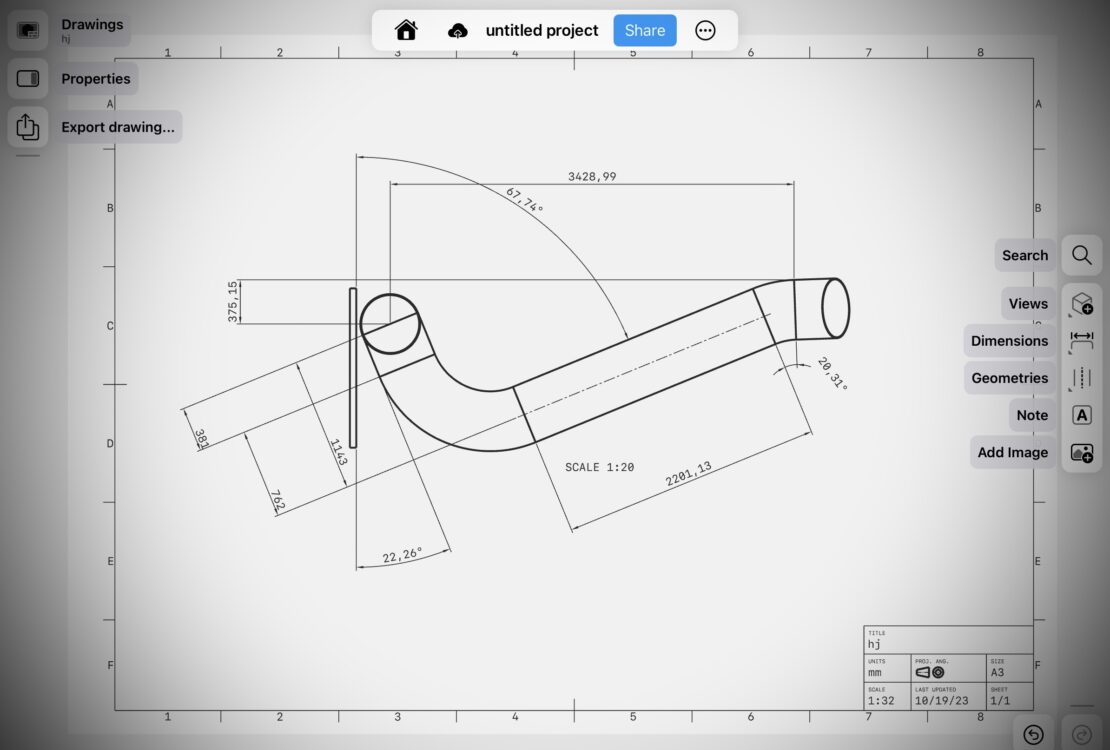The height and width of the screenshot is (750, 1110).
Task: Select the Geometries centerline icon
Action: click(1081, 378)
